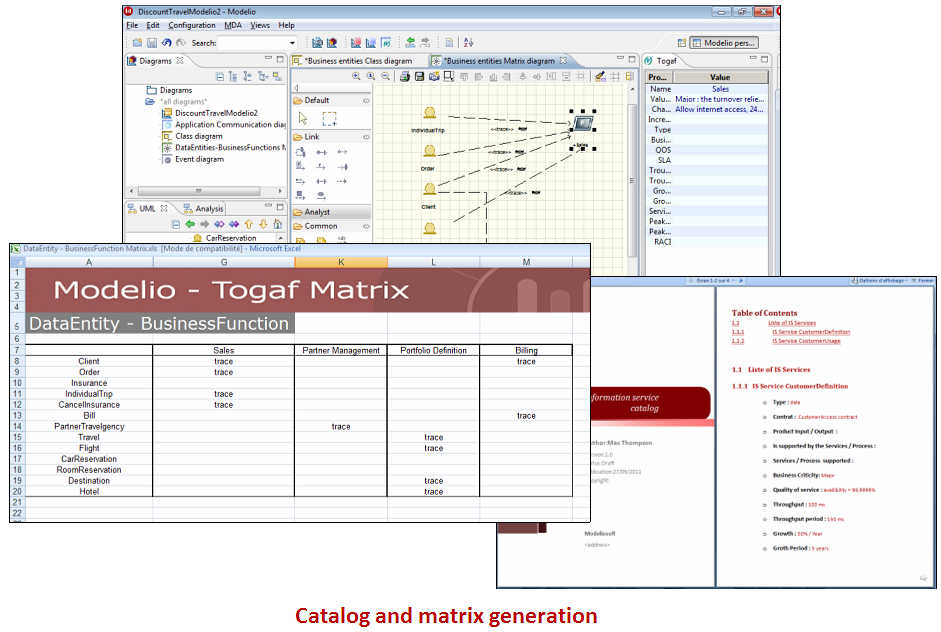Hide the palette with the collapse triangle
The height and width of the screenshot is (632, 941).
tap(296, 88)
